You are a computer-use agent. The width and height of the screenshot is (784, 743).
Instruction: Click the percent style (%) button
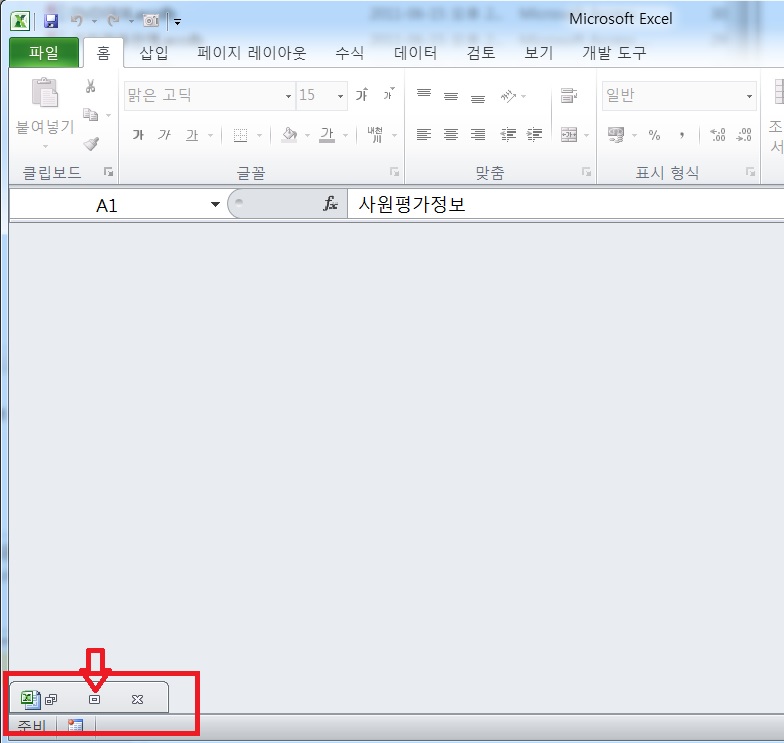654,135
